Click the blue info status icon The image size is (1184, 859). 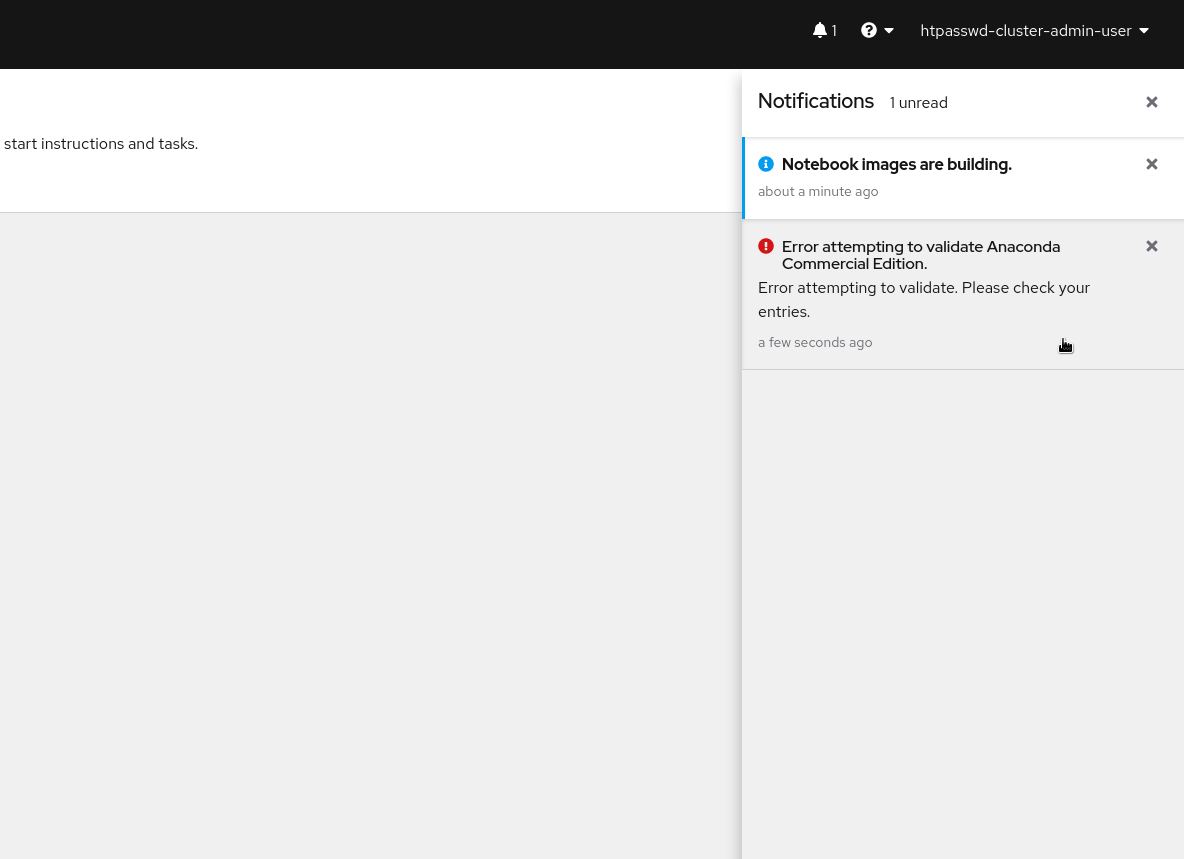coord(766,164)
